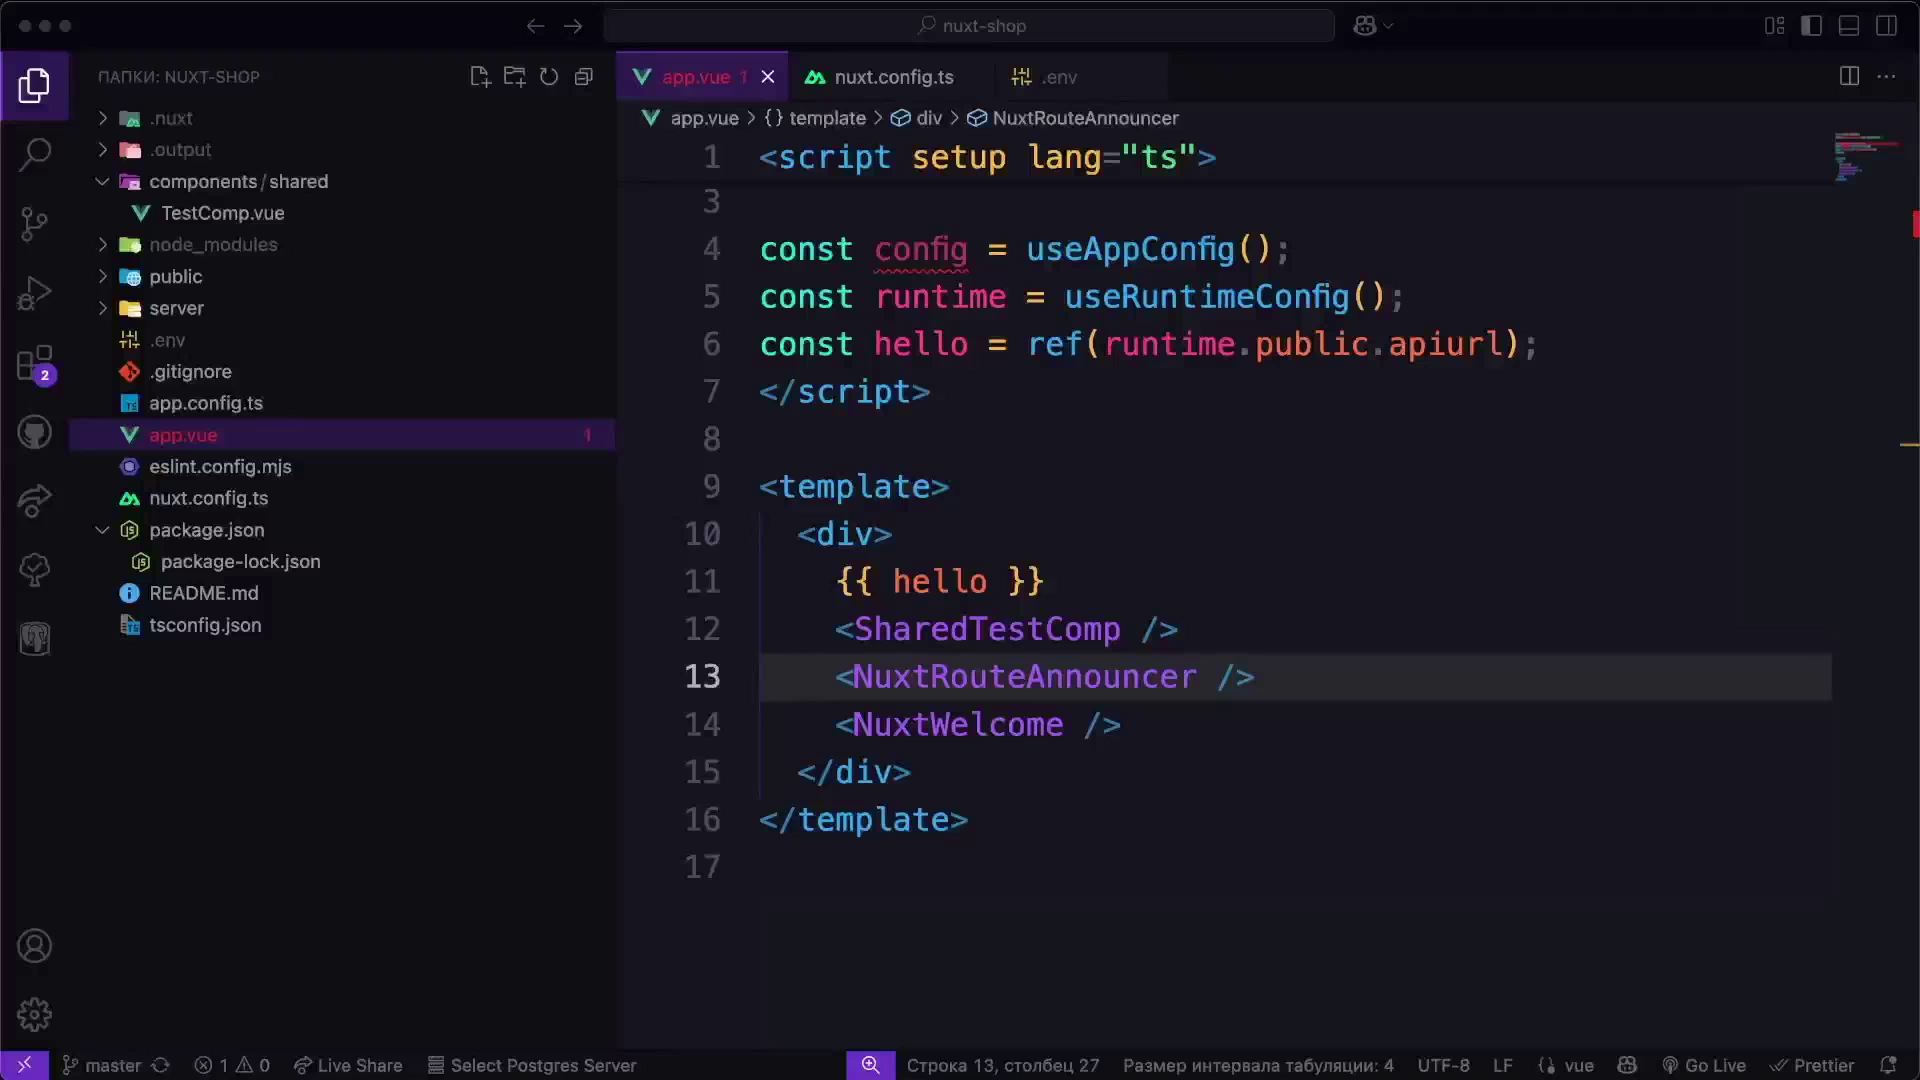The height and width of the screenshot is (1080, 1920).
Task: Click Go Live in status bar
Action: pyautogui.click(x=1704, y=1065)
